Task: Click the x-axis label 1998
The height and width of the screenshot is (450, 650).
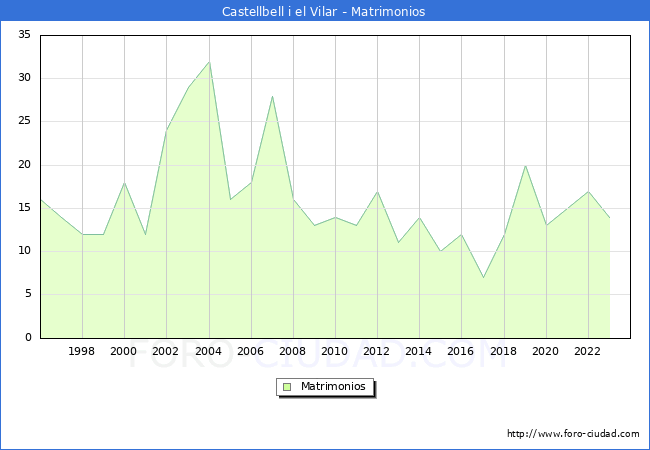Action: pos(81,351)
